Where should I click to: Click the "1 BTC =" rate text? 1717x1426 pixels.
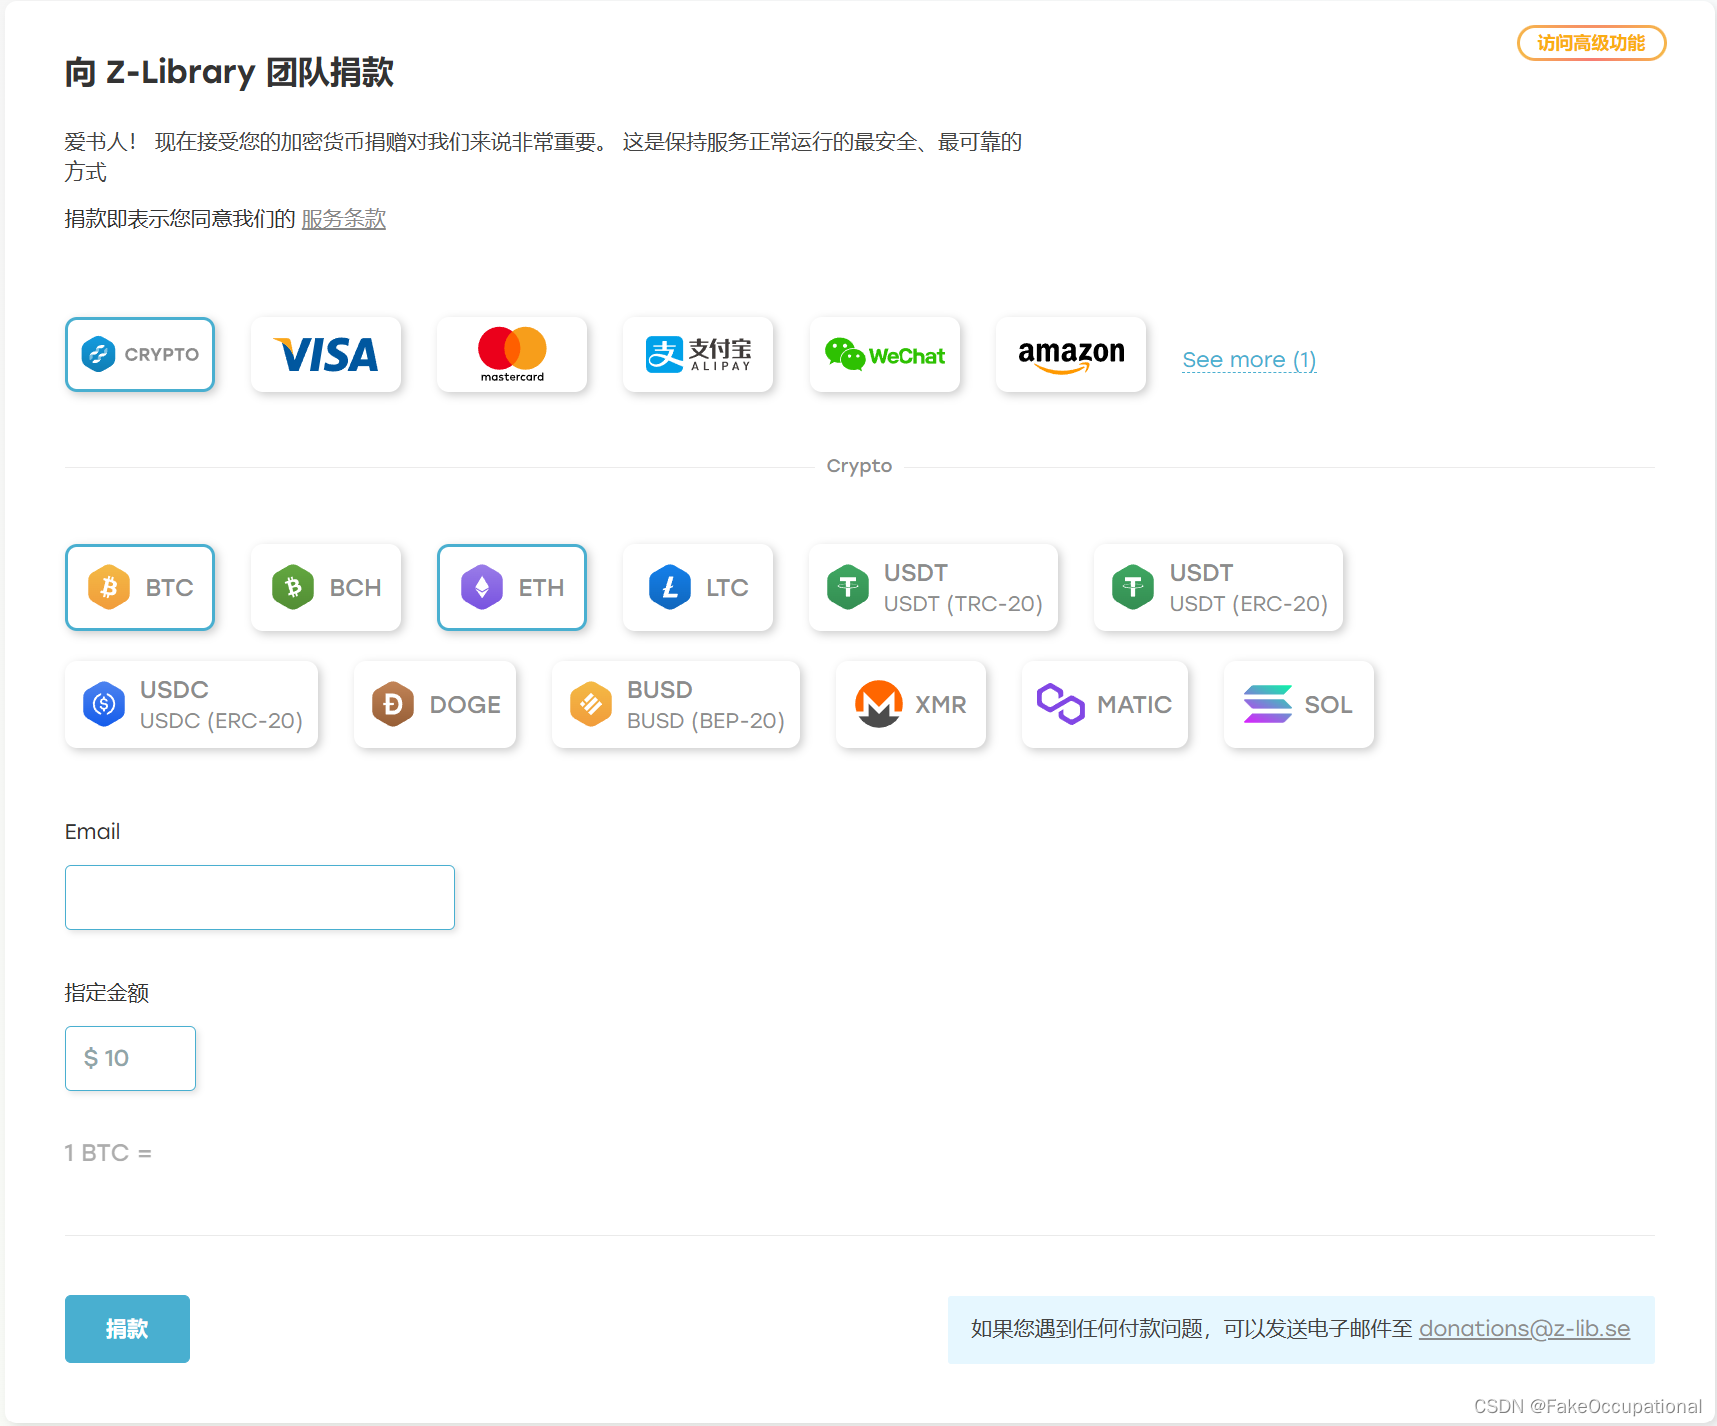[108, 1153]
